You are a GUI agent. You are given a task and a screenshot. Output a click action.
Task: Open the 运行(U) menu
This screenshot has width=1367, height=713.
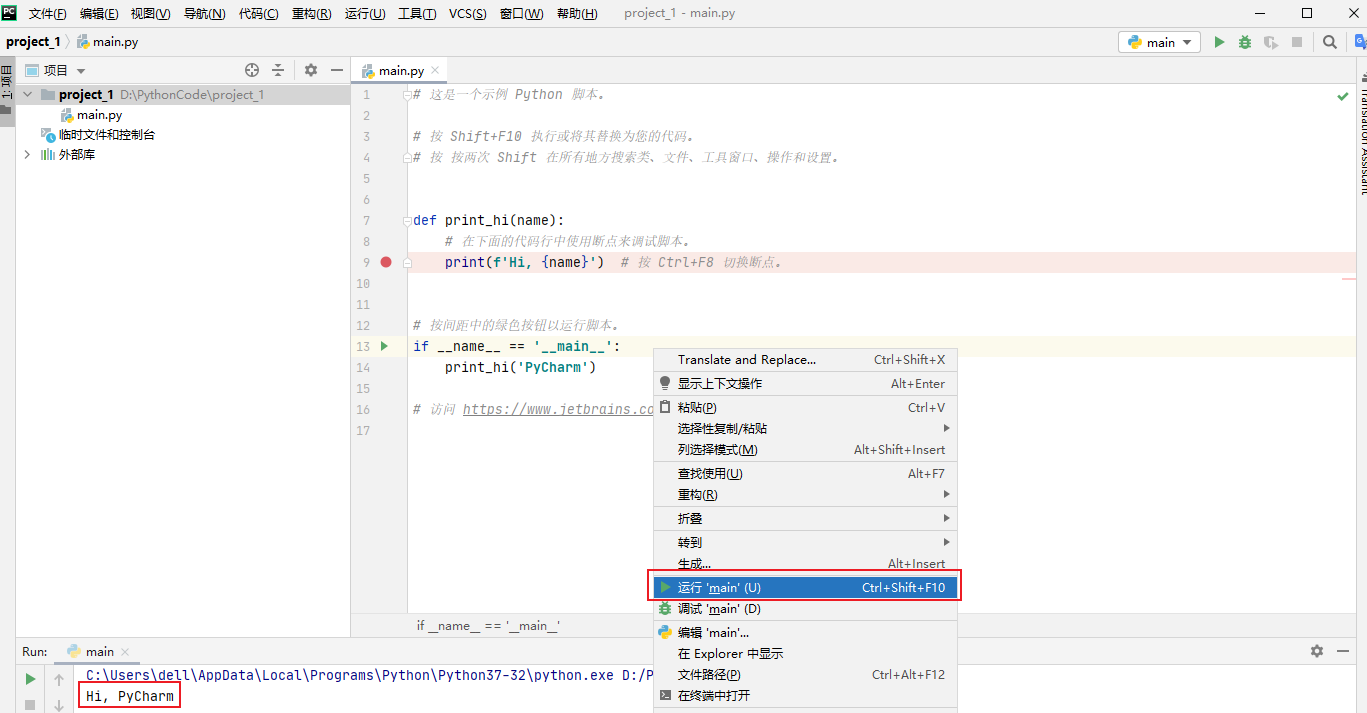click(365, 14)
